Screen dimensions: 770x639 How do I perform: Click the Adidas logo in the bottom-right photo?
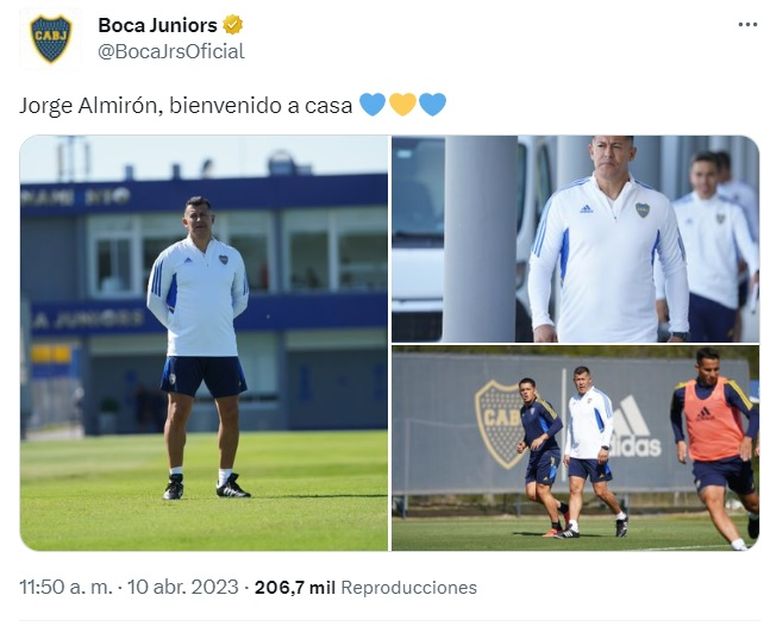[x=635, y=428]
